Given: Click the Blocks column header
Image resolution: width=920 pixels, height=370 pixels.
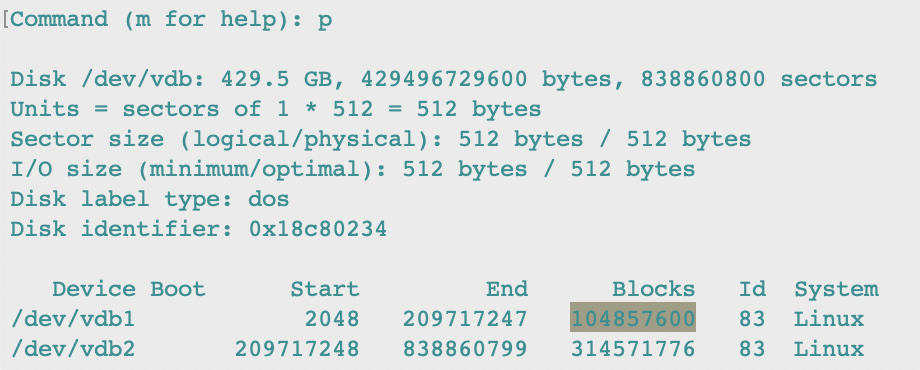Looking at the screenshot, I should [654, 288].
